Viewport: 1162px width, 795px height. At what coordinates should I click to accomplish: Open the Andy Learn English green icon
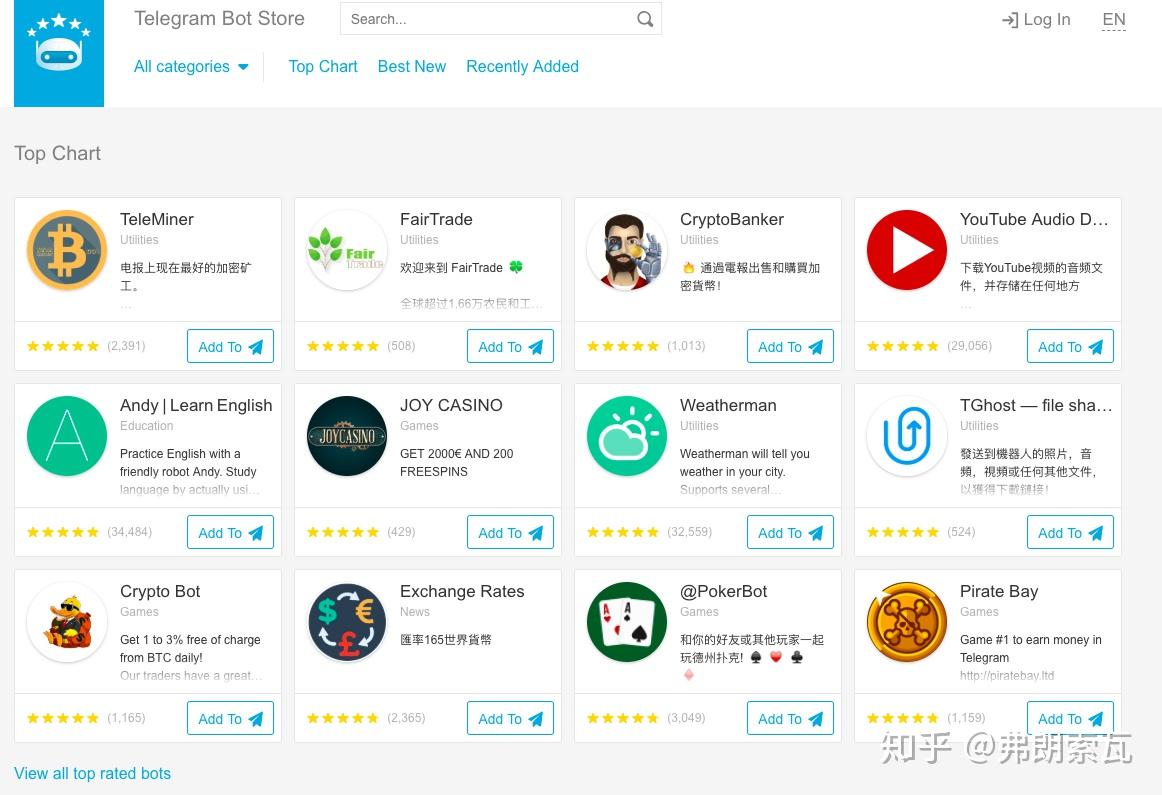[67, 436]
